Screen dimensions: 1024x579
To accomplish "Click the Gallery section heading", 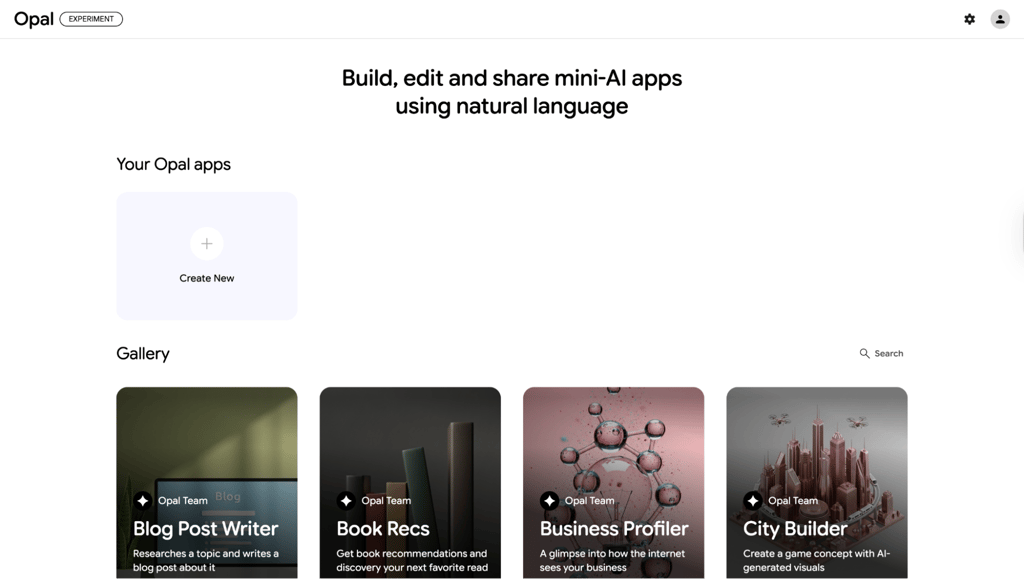I will click(143, 354).
